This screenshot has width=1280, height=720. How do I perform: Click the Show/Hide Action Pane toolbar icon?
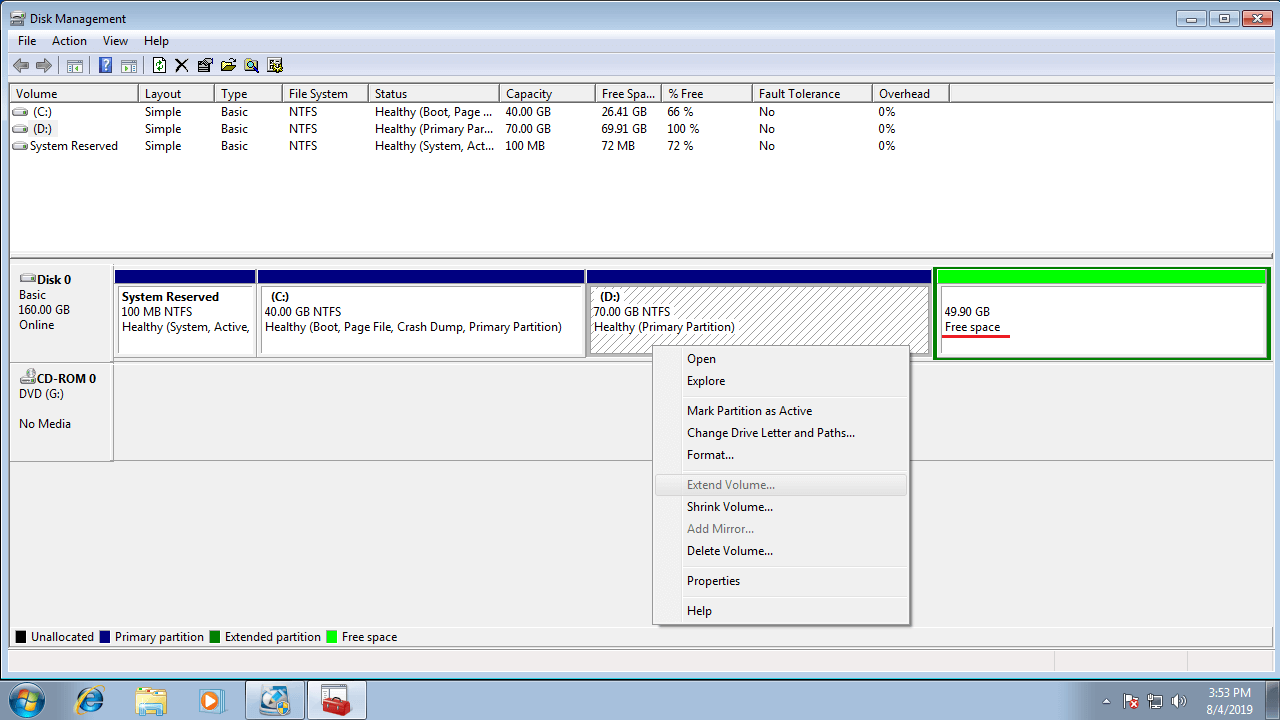point(128,66)
